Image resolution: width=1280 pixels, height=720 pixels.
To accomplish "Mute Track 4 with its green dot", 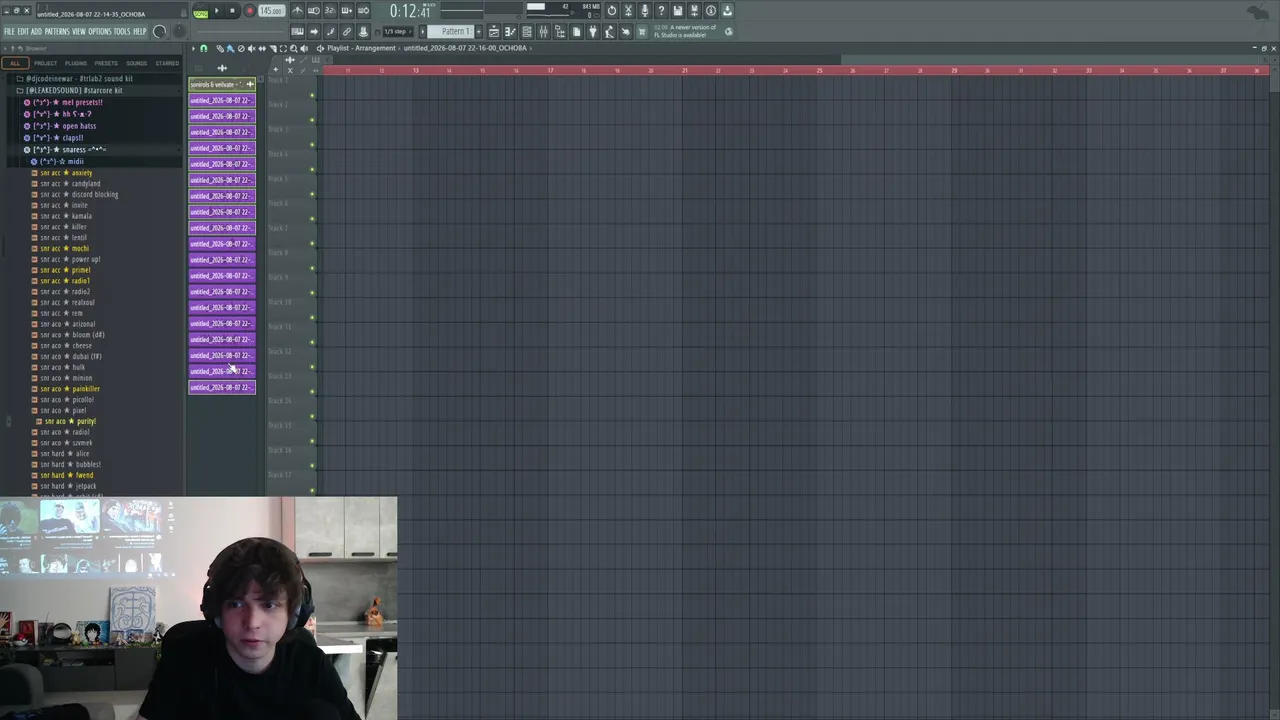I will pos(312,170).
